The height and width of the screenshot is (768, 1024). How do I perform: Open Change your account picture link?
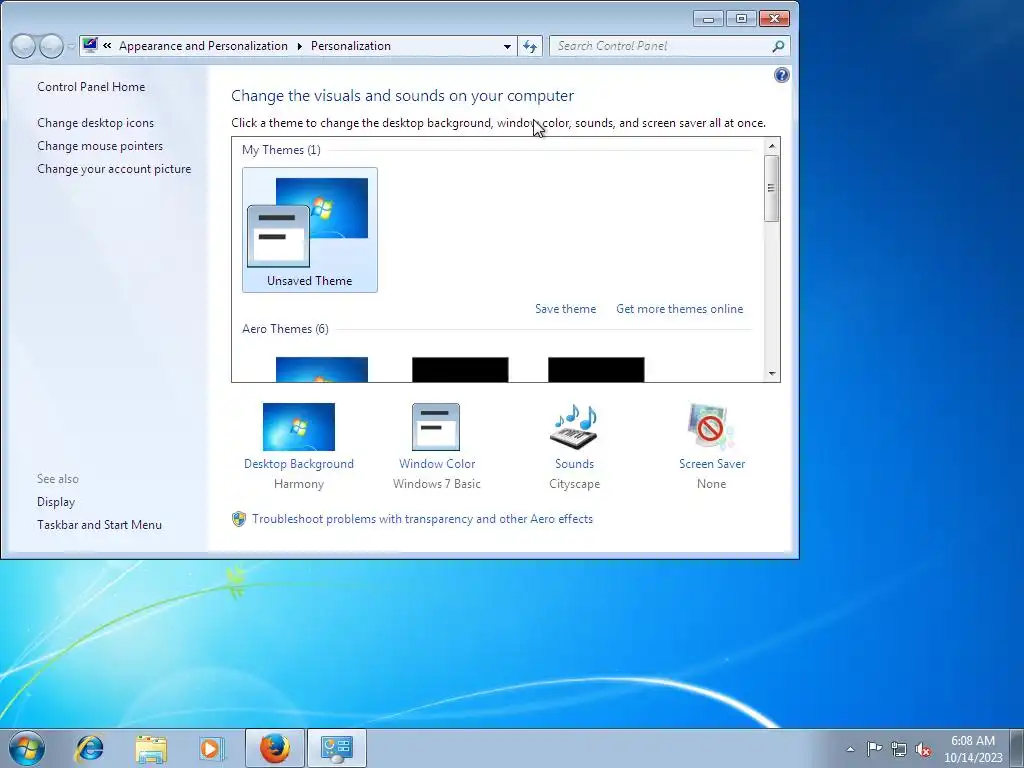point(114,168)
